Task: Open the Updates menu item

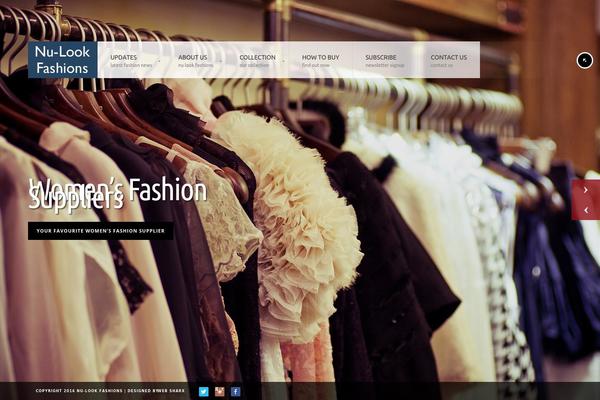Action: point(124,57)
